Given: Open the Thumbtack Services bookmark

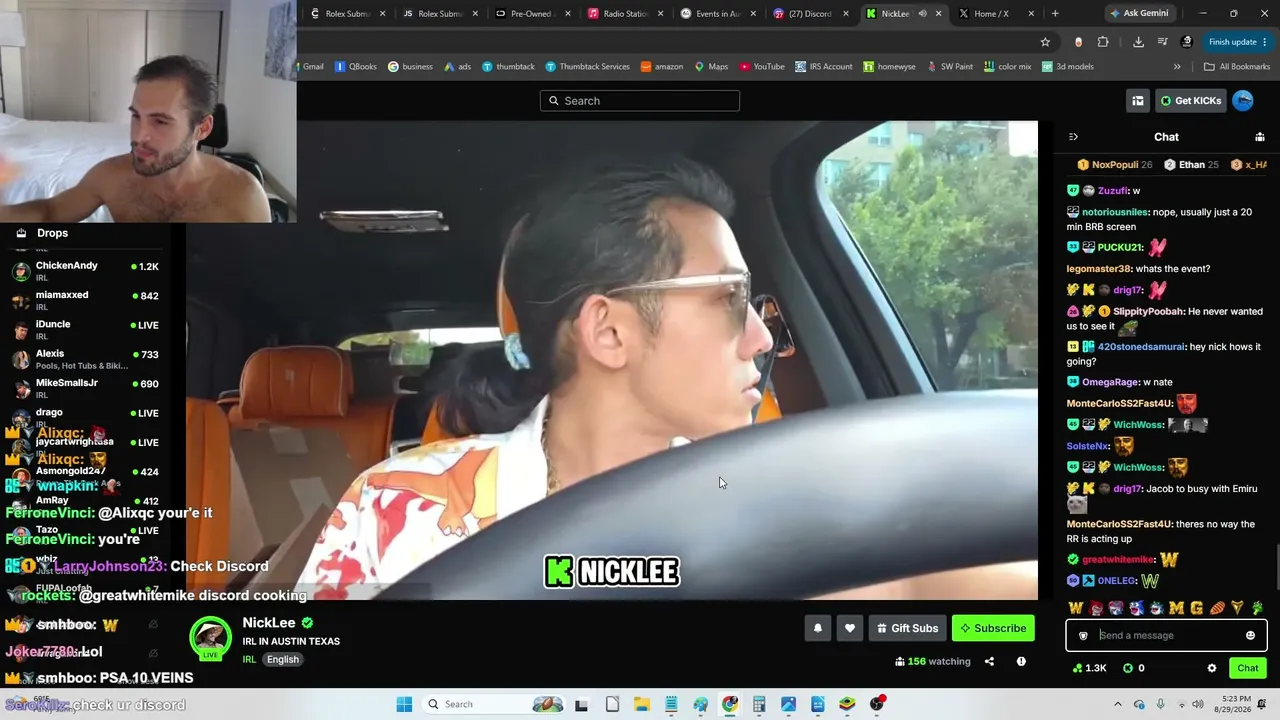Looking at the screenshot, I should [587, 67].
